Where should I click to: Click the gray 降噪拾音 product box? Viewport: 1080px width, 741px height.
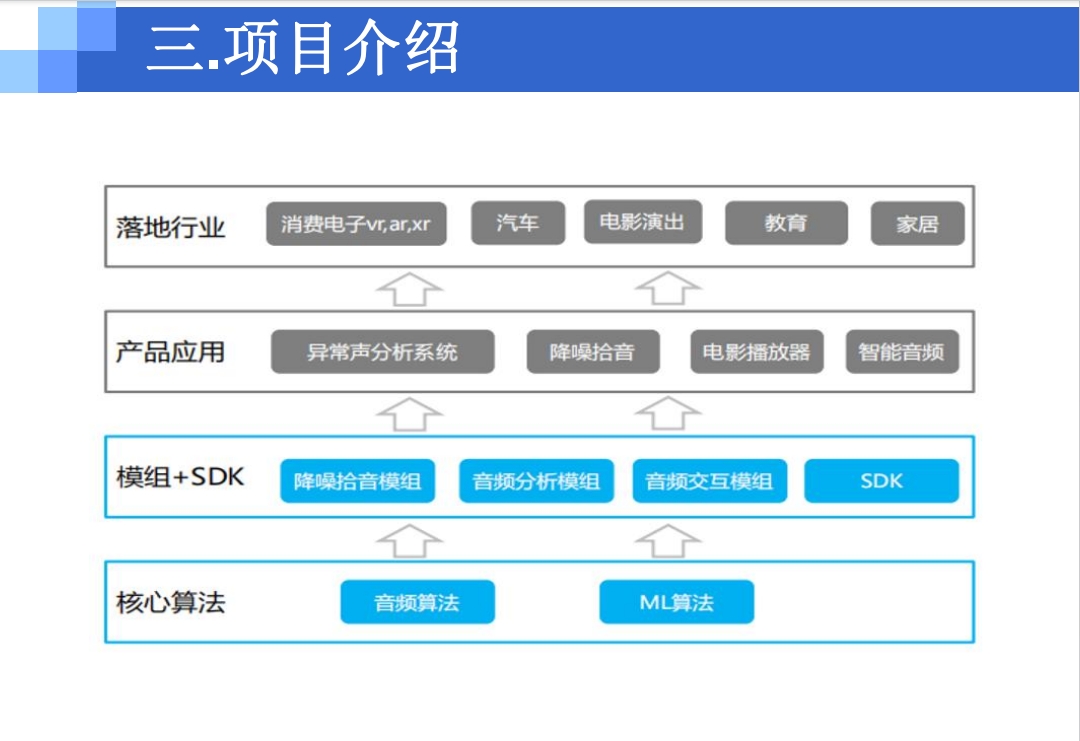coord(592,352)
